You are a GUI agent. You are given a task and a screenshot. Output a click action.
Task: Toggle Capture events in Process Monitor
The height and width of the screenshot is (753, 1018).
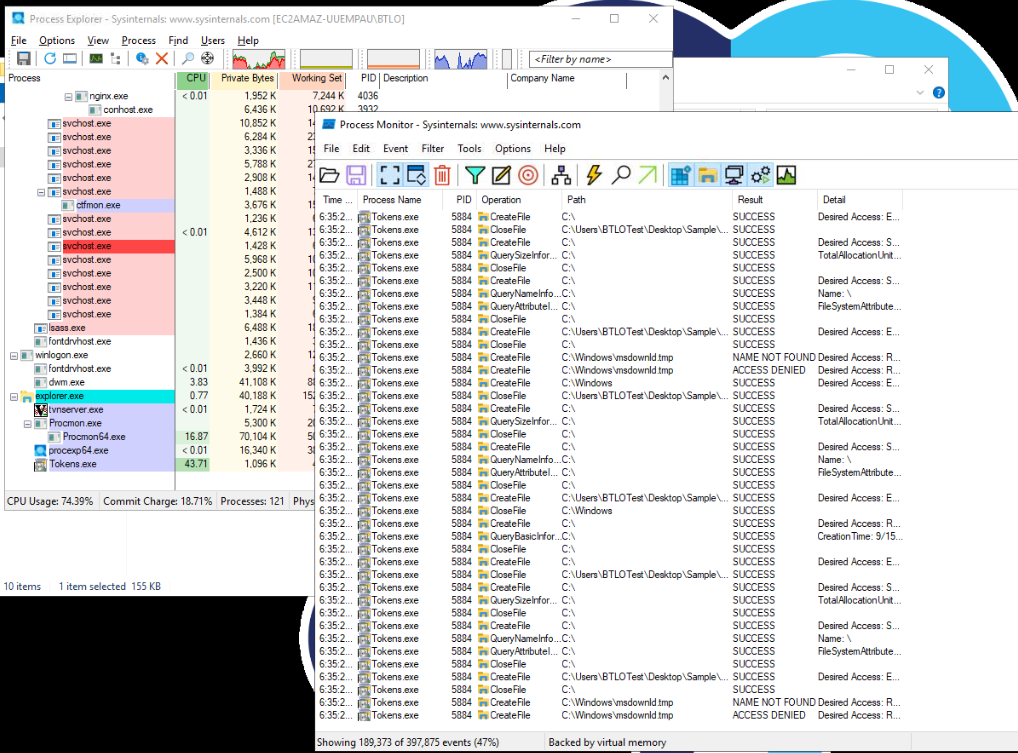point(390,175)
